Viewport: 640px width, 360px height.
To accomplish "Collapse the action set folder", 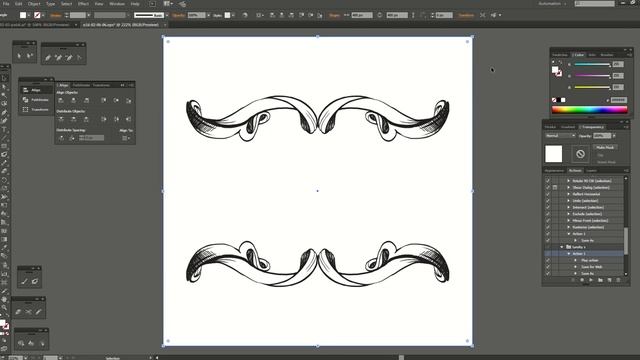I will pos(562,247).
